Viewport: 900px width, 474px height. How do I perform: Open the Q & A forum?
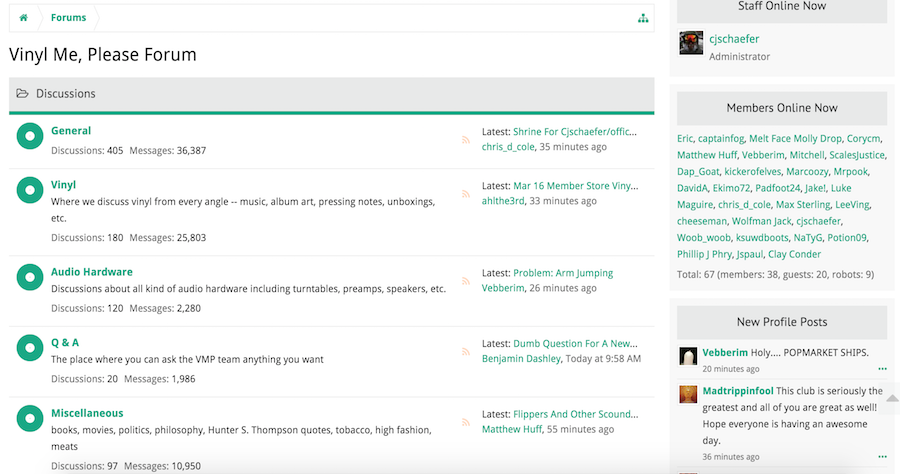65,343
